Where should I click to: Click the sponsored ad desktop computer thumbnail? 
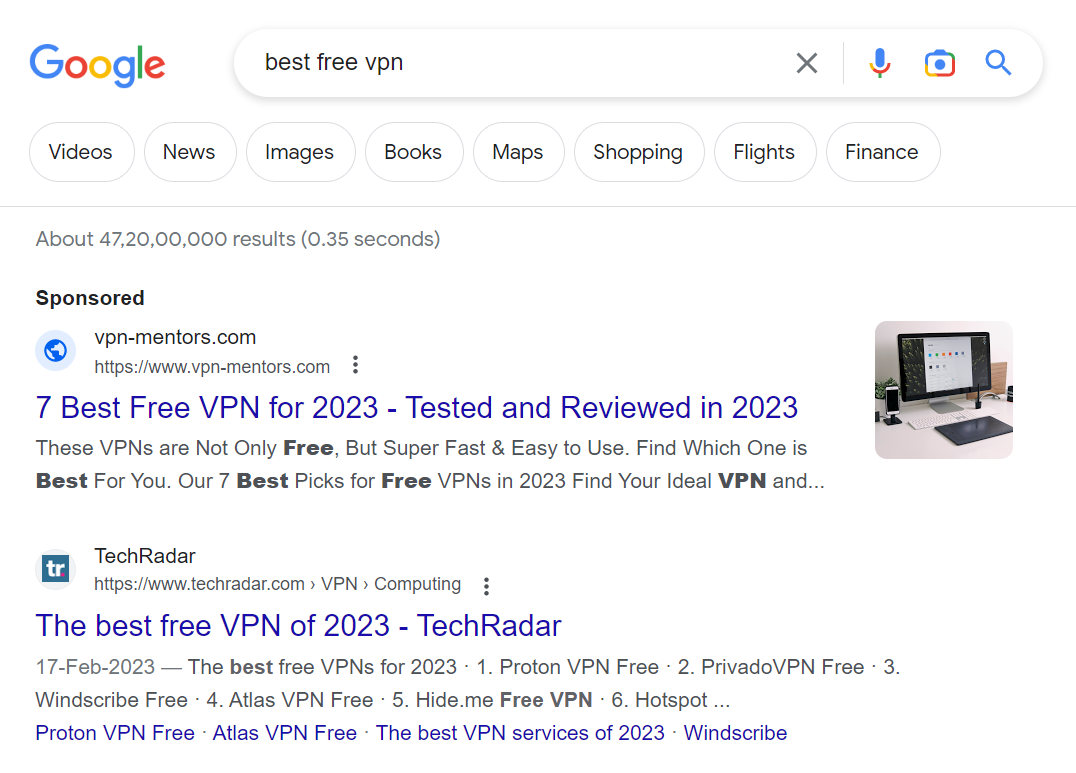(x=944, y=390)
